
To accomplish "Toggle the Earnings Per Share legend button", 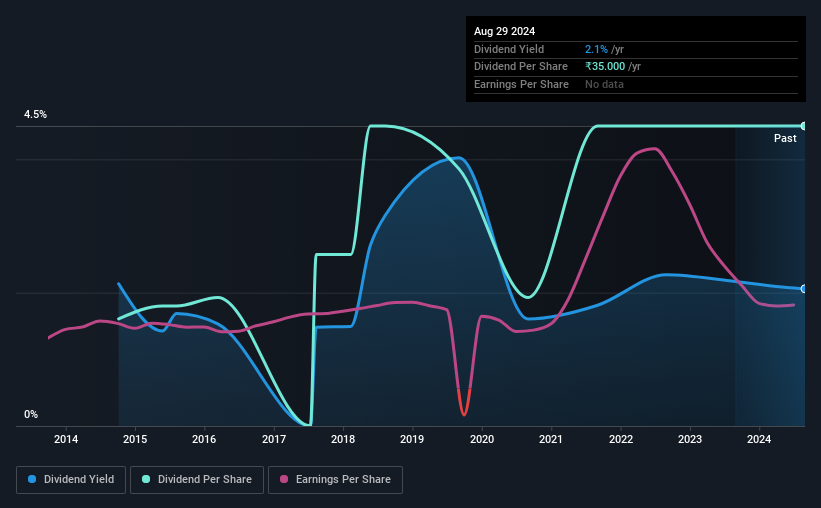I will tap(335, 480).
